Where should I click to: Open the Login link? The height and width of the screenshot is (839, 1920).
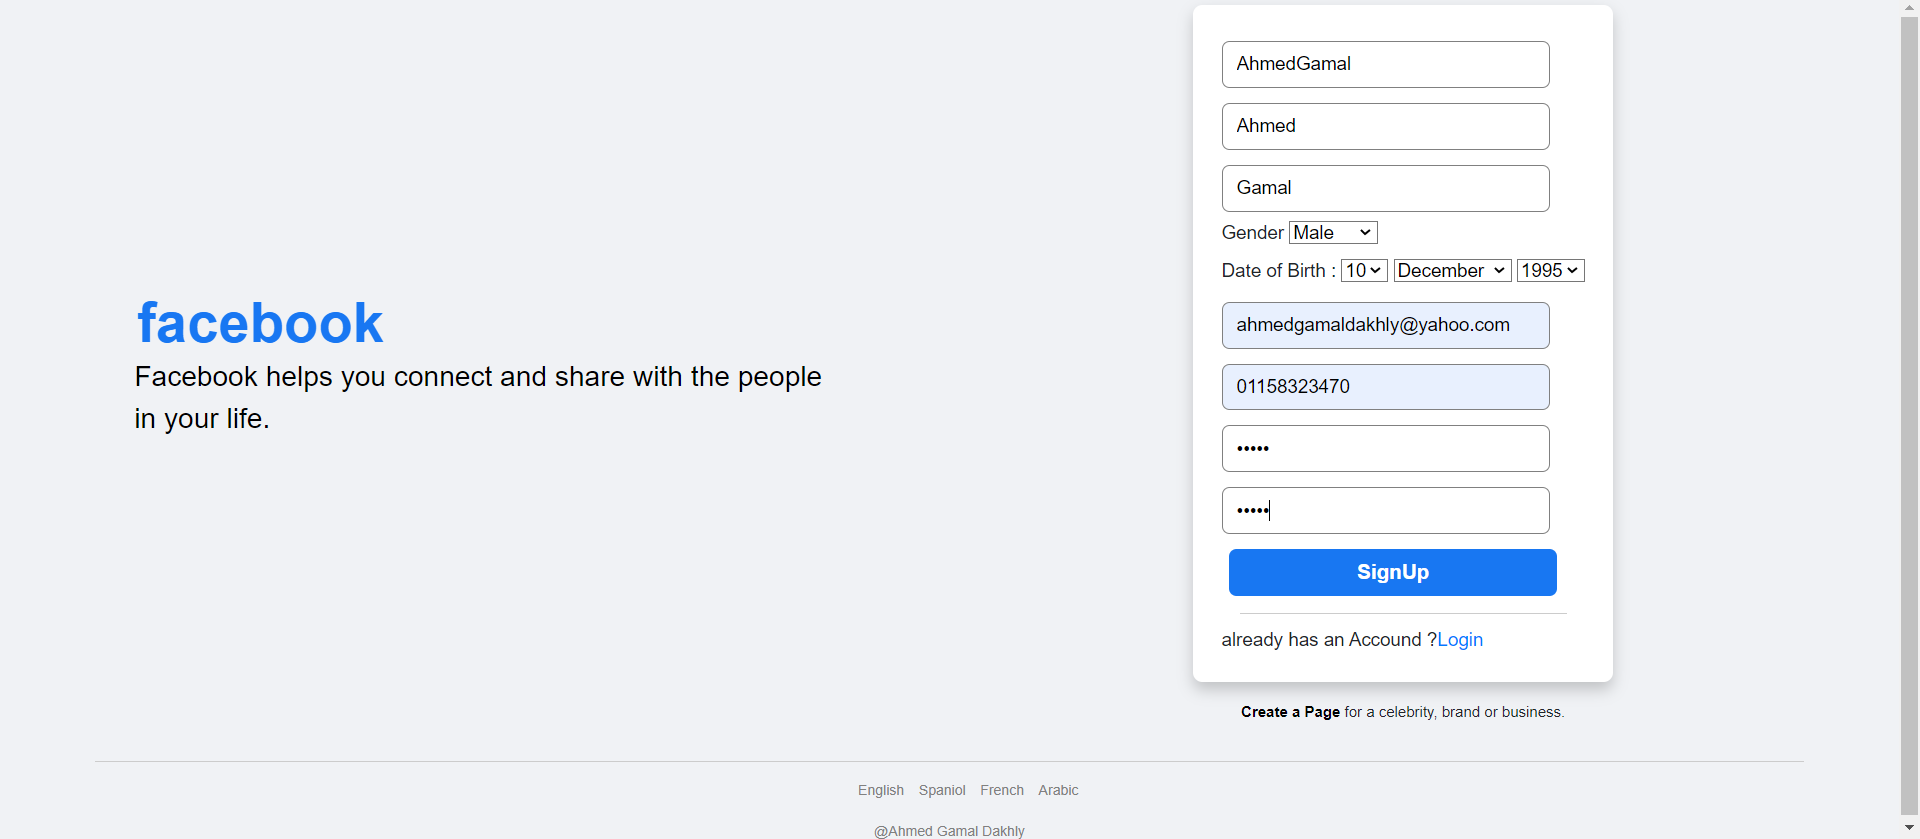pos(1460,640)
